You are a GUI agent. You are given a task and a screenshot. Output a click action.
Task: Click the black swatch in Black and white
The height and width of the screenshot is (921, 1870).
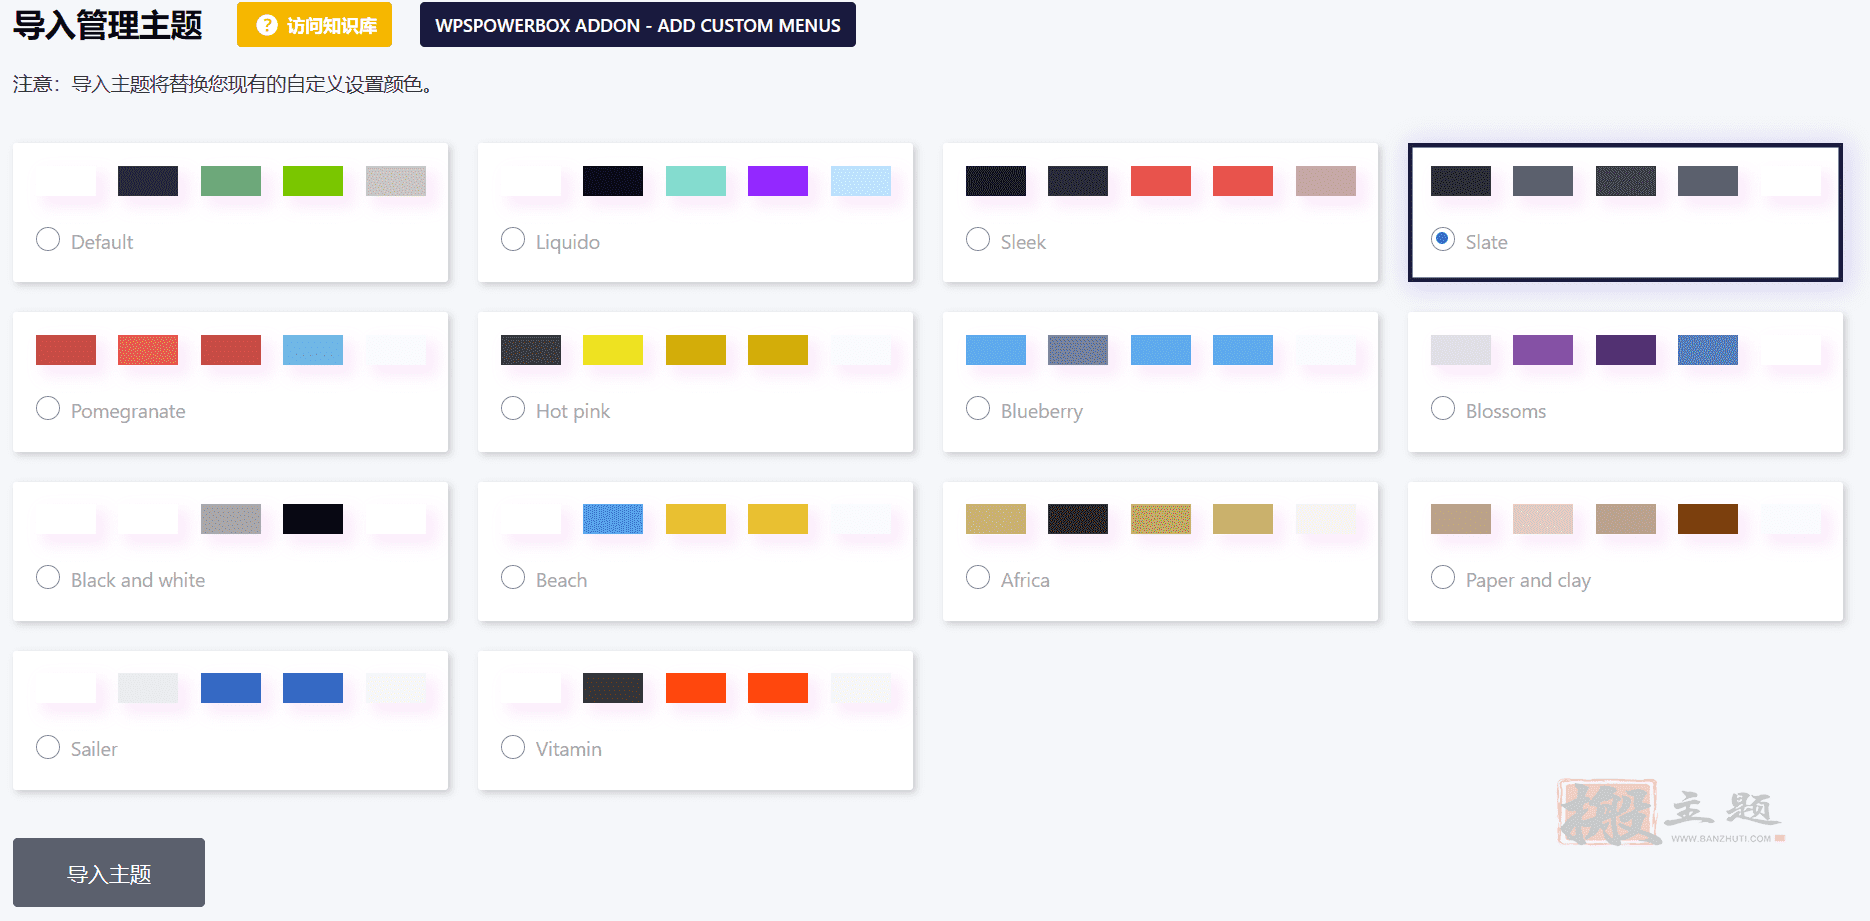(x=313, y=519)
